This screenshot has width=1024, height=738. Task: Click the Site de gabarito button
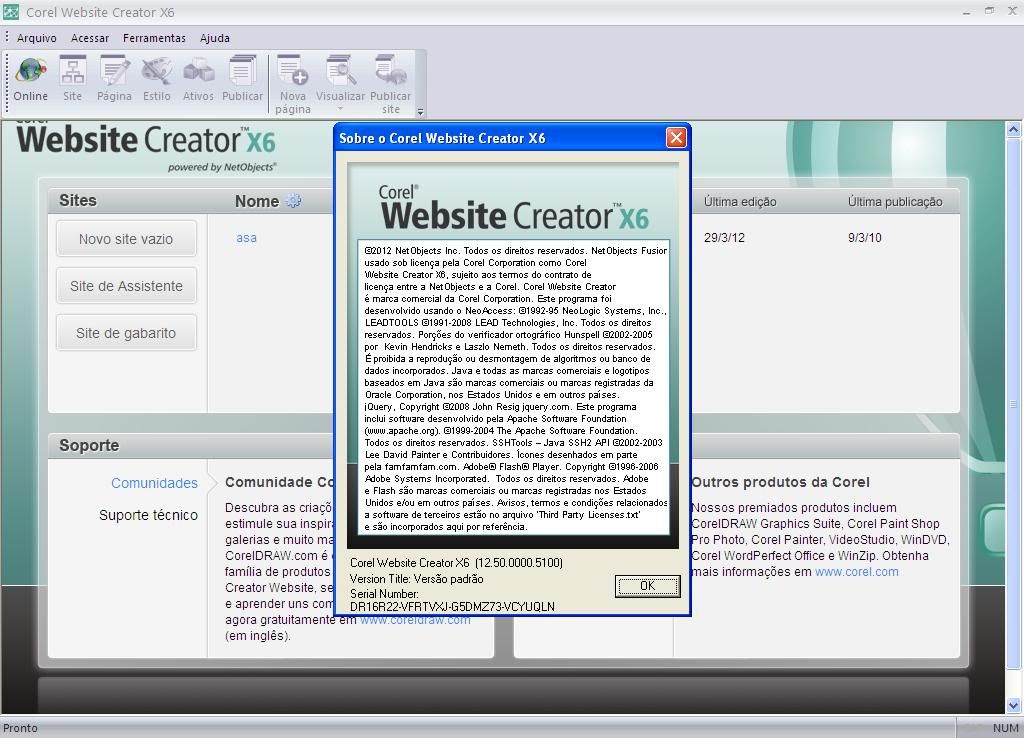[126, 333]
